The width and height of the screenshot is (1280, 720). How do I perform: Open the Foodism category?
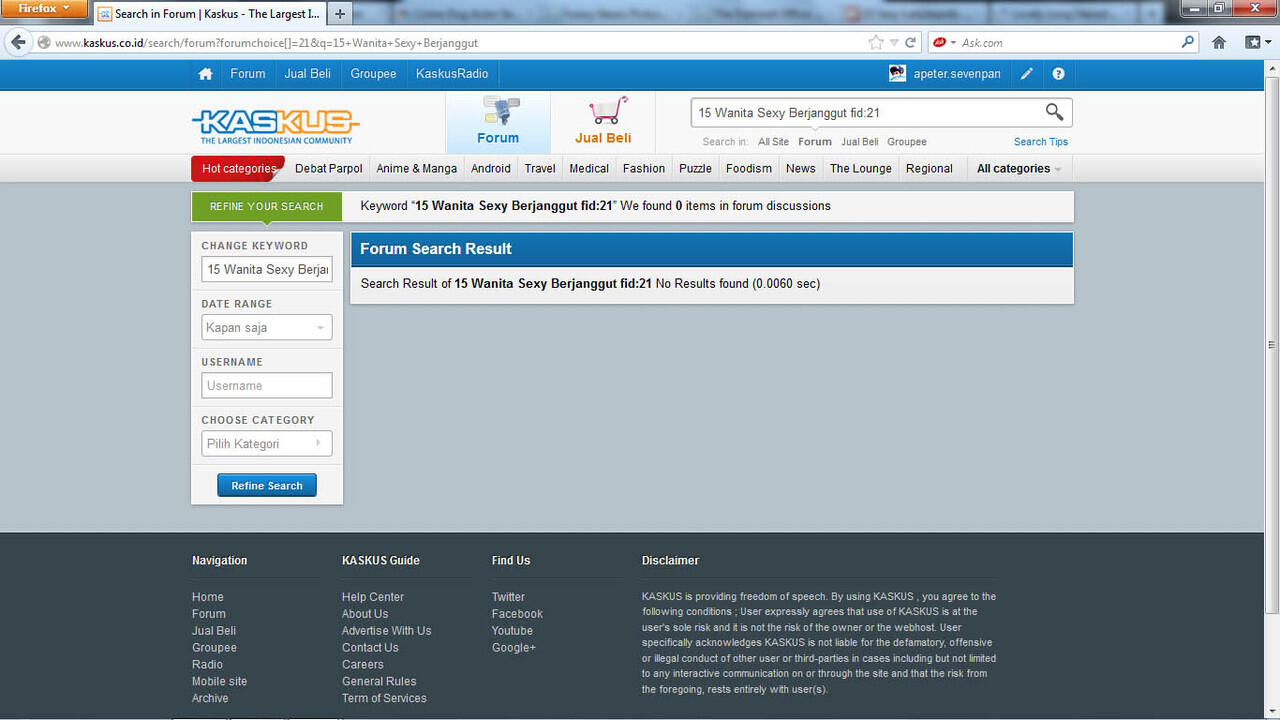749,168
